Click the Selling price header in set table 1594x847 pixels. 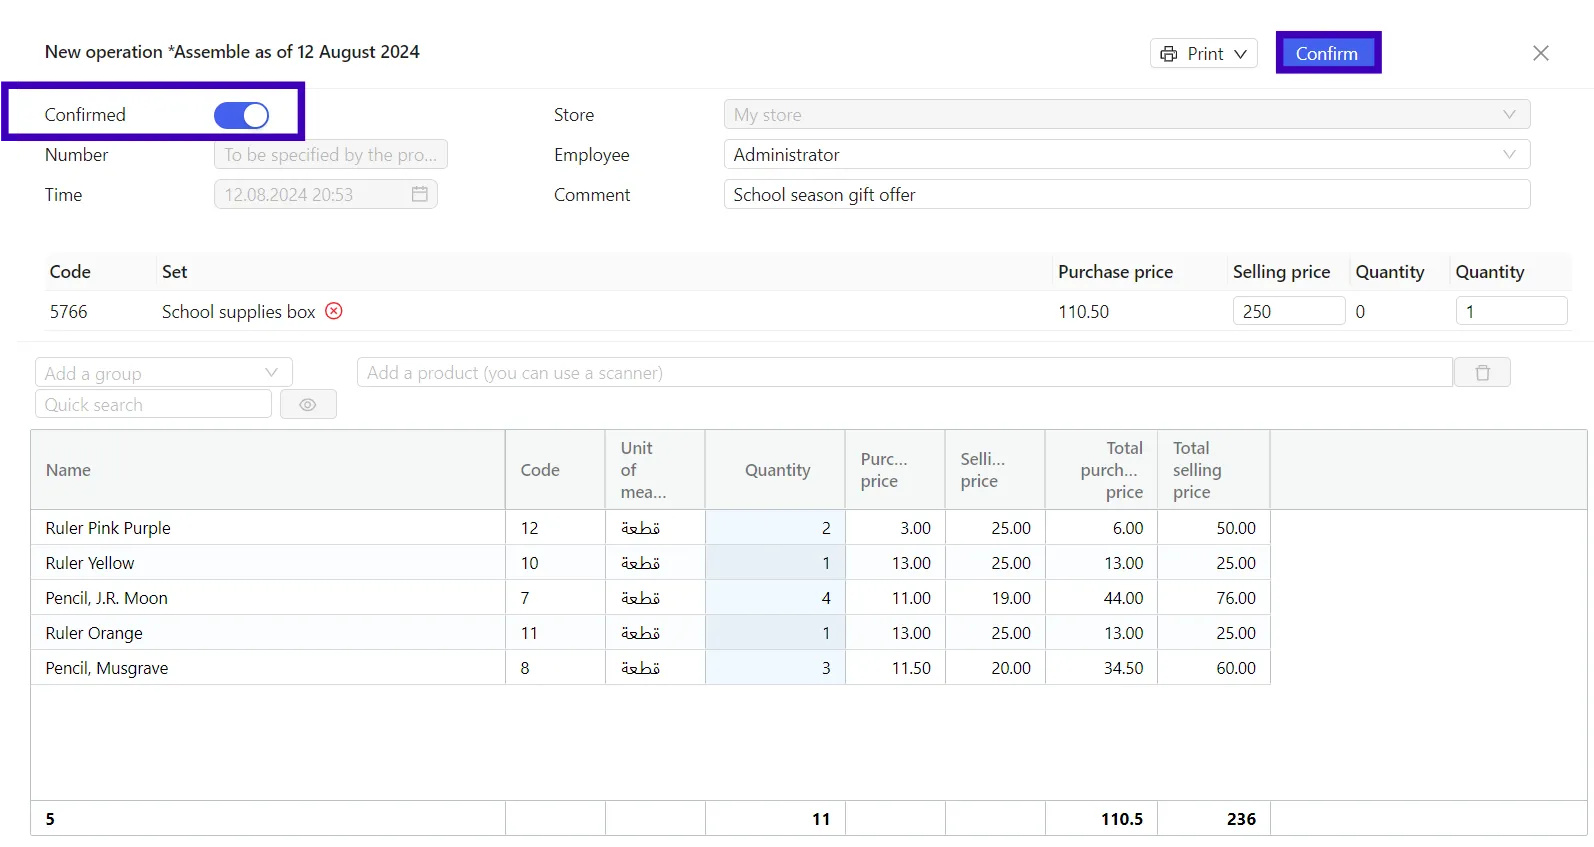[1281, 272]
